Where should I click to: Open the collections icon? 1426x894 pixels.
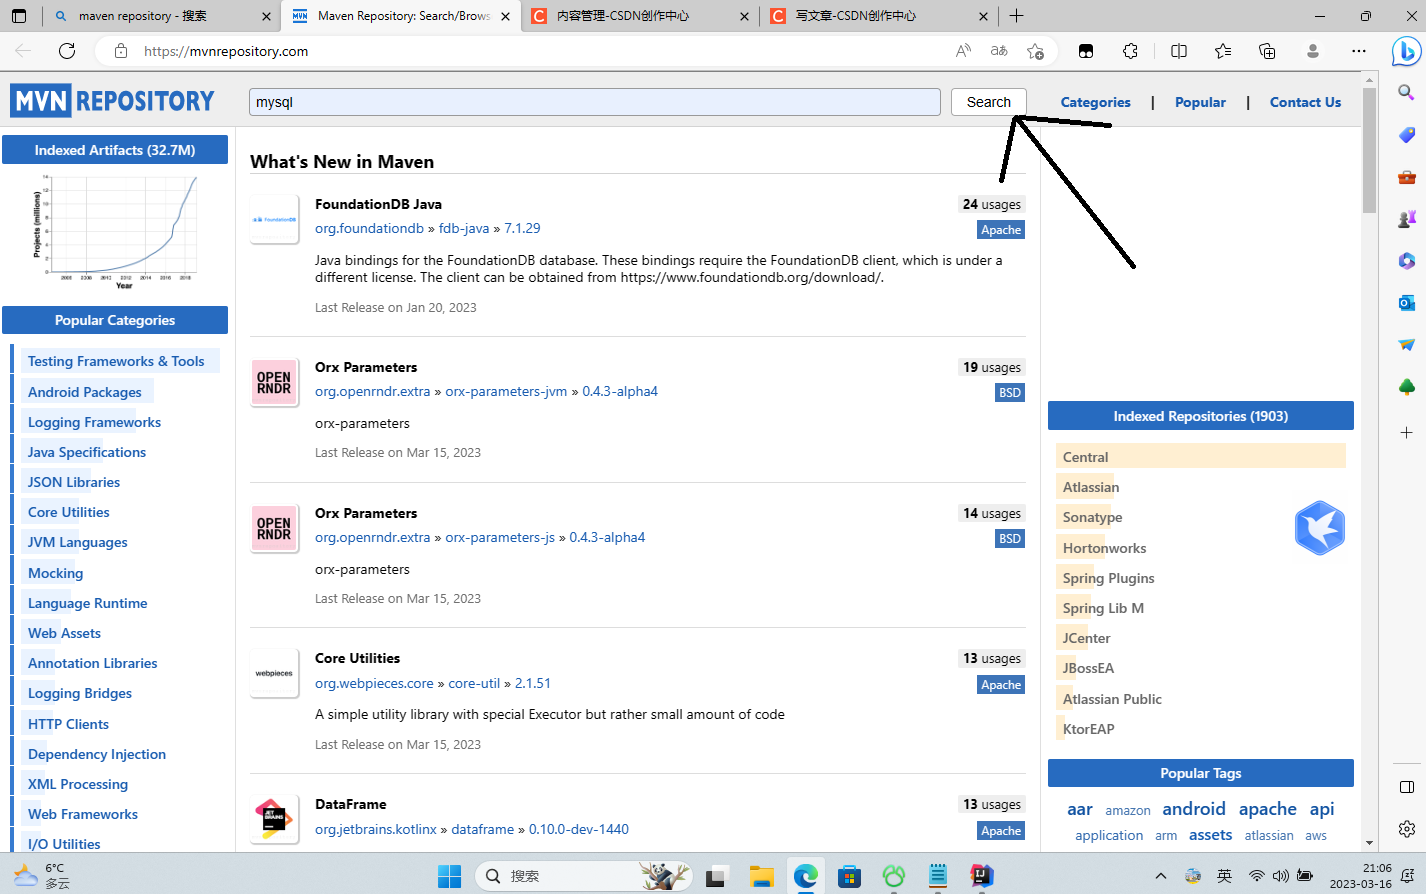point(1267,51)
